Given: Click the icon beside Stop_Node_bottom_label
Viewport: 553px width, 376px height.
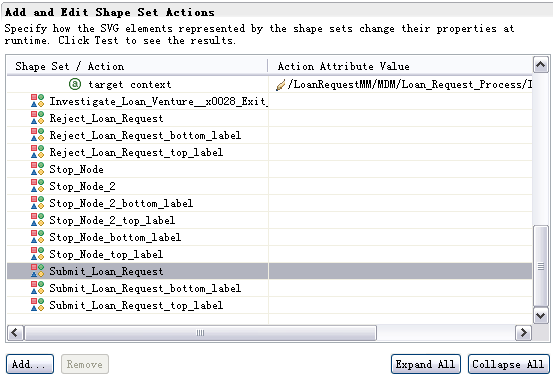Looking at the screenshot, I should [37, 237].
